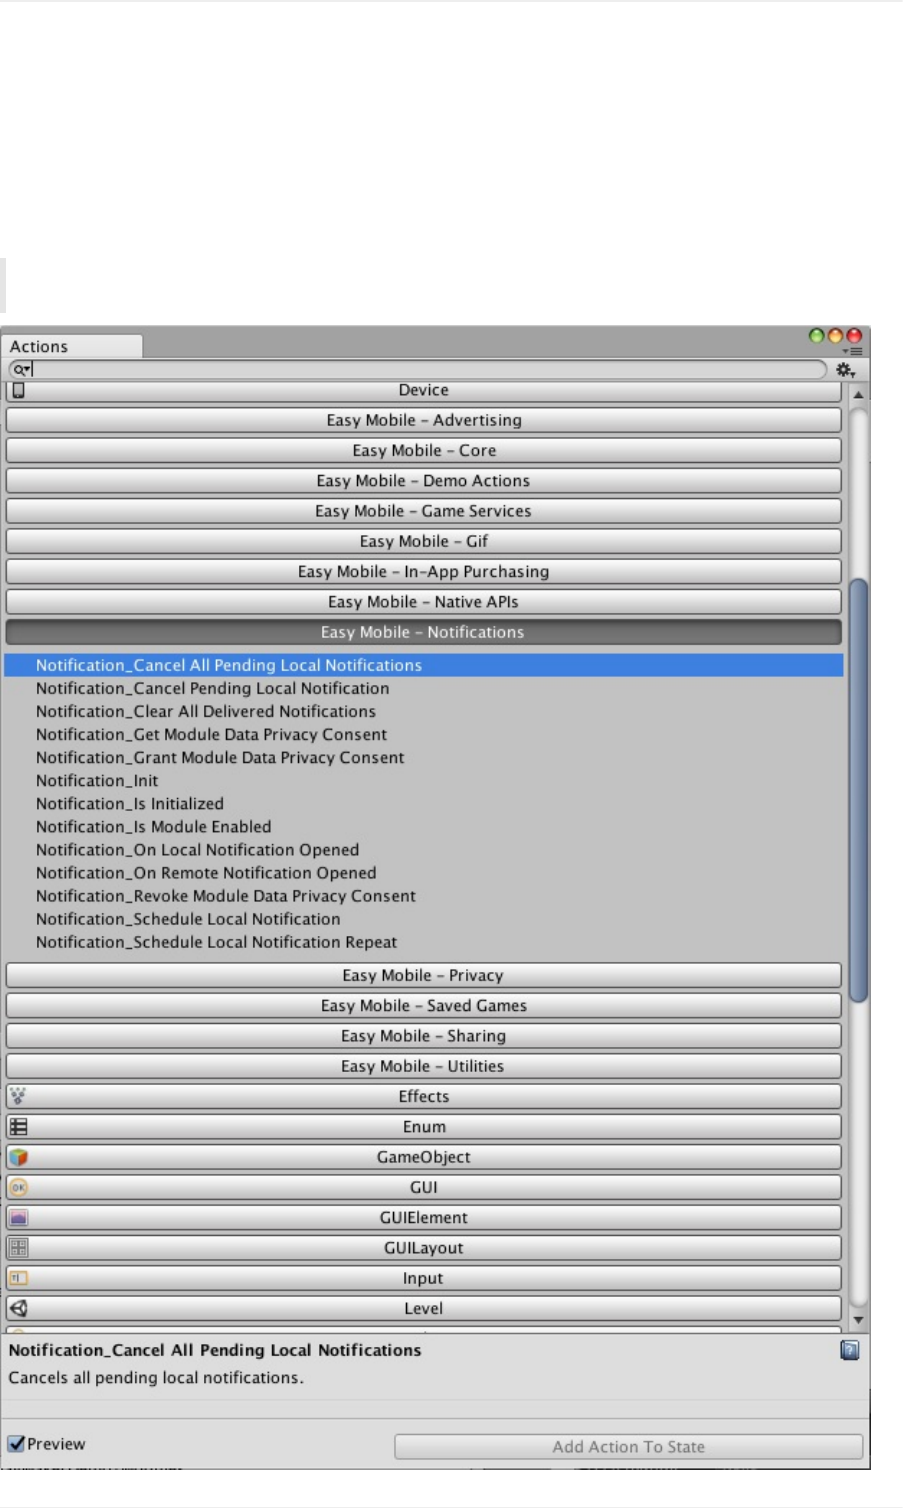The width and height of the screenshot is (903, 1508).
Task: Select Notification_Is Initialized action
Action: 130,803
